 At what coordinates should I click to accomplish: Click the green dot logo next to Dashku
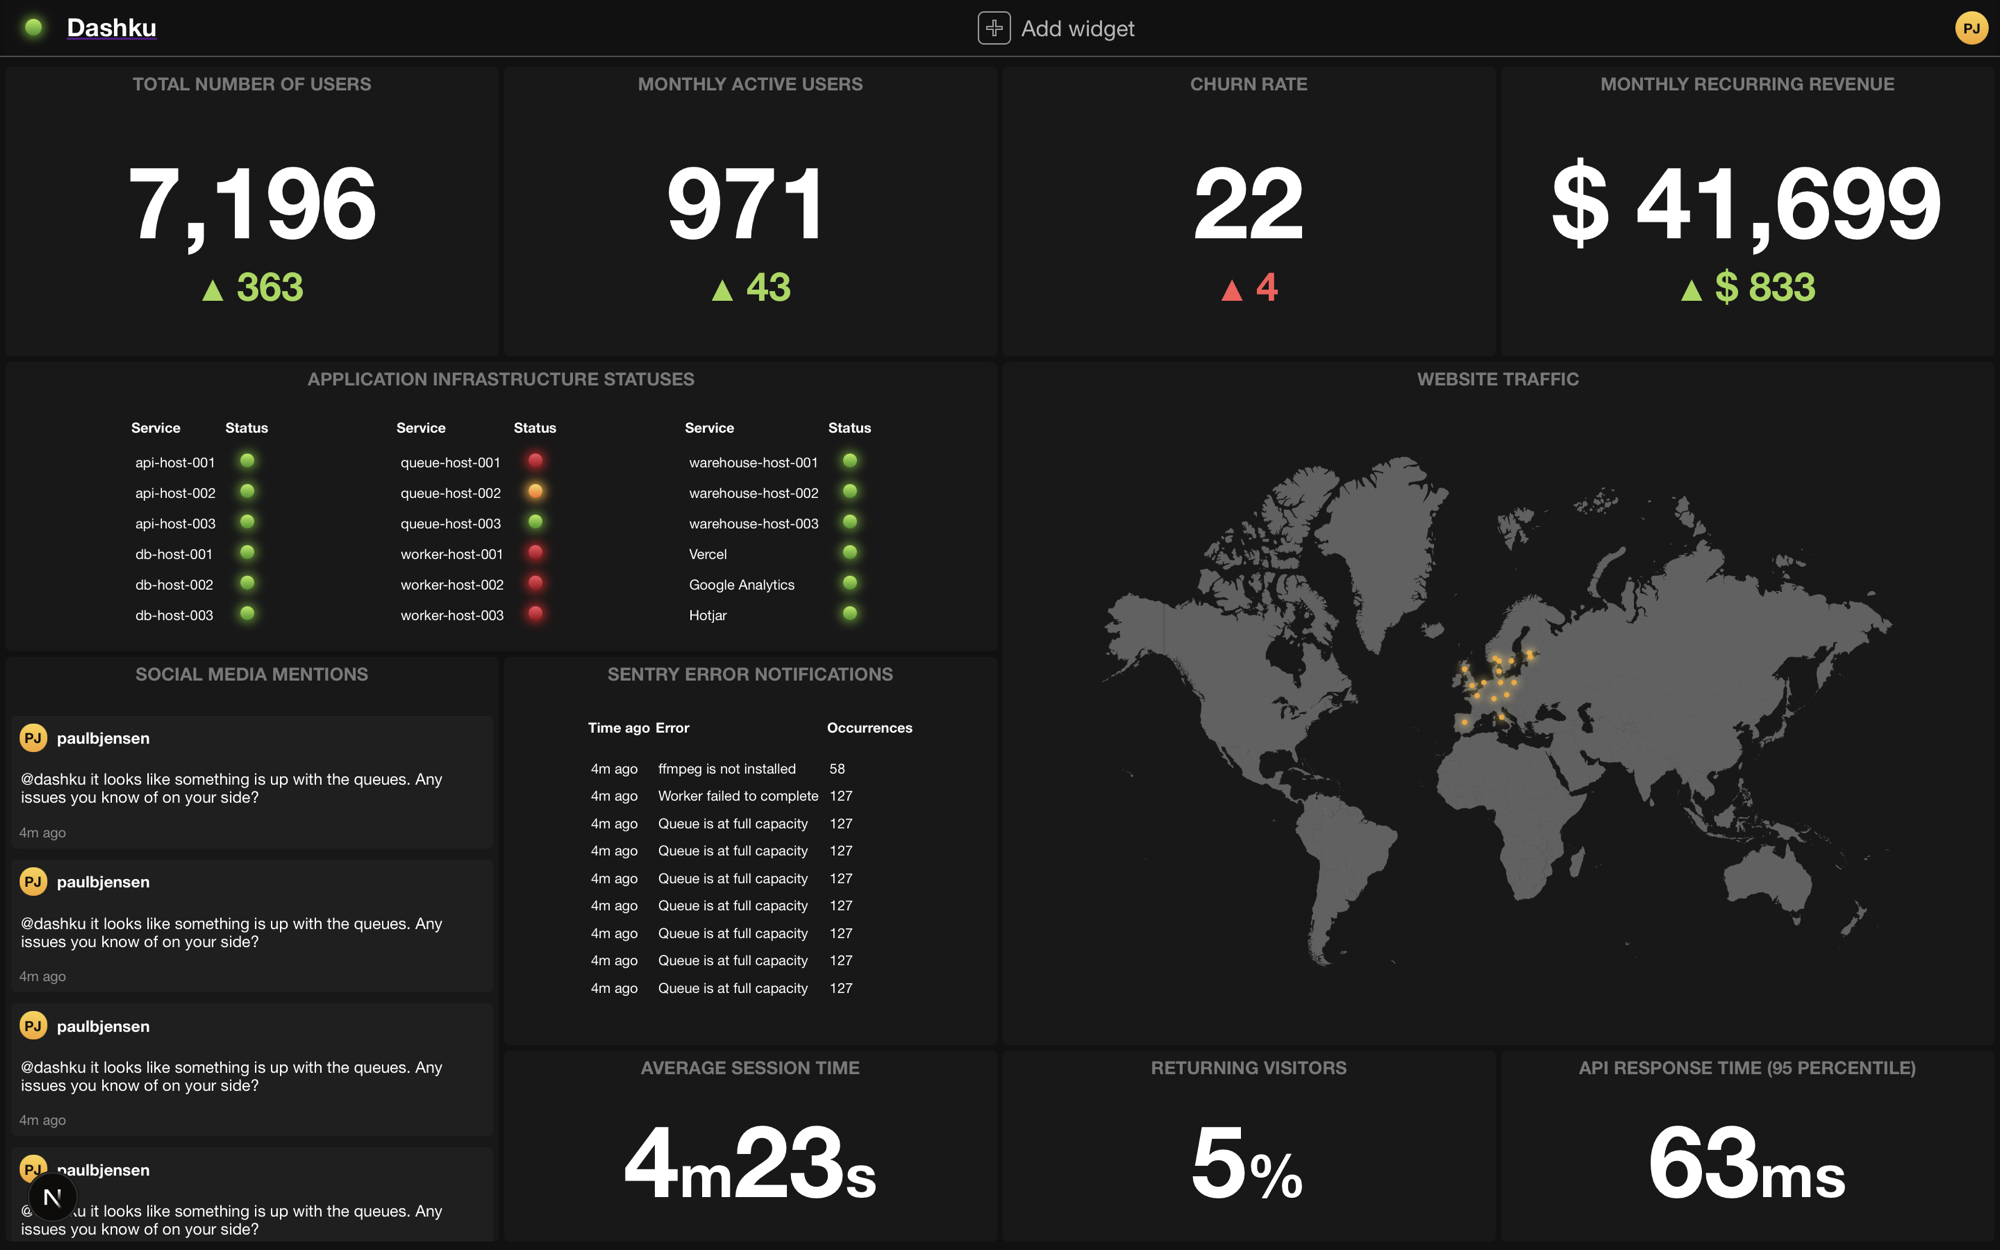coord(33,27)
